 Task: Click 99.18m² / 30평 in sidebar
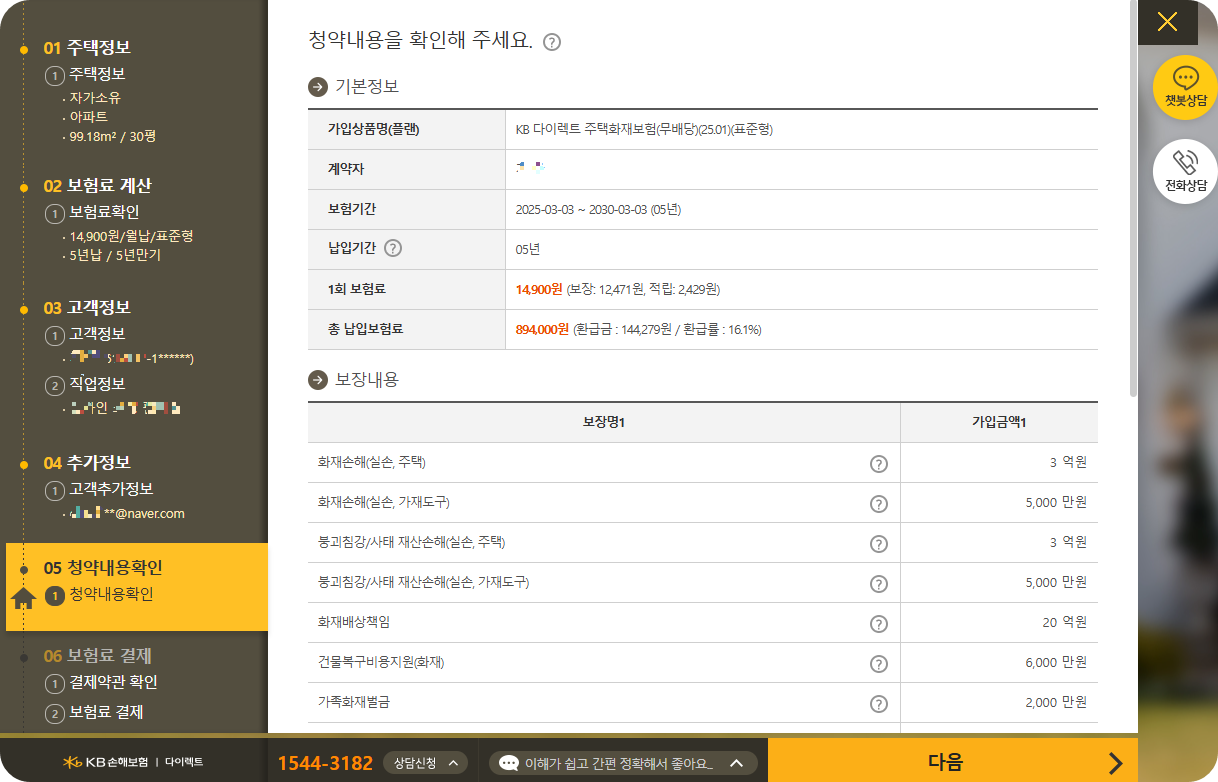point(113,136)
